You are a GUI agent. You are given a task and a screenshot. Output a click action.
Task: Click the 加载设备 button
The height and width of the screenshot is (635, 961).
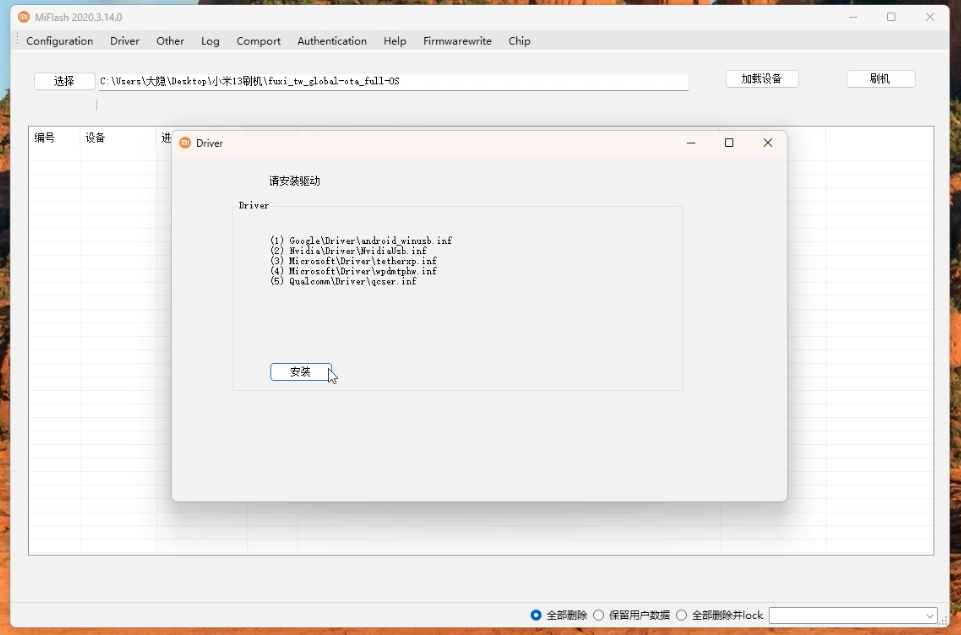tap(762, 79)
